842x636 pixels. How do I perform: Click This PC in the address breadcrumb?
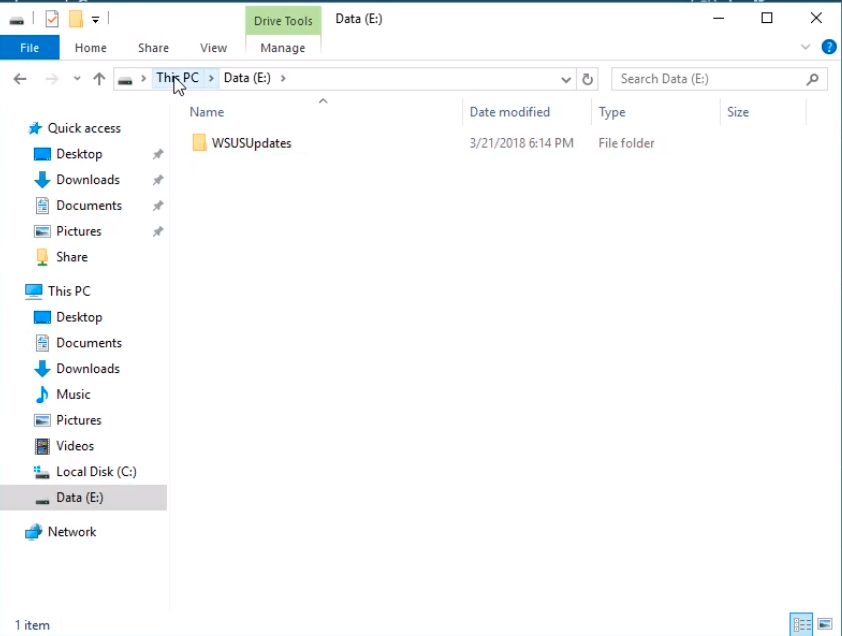(x=178, y=78)
